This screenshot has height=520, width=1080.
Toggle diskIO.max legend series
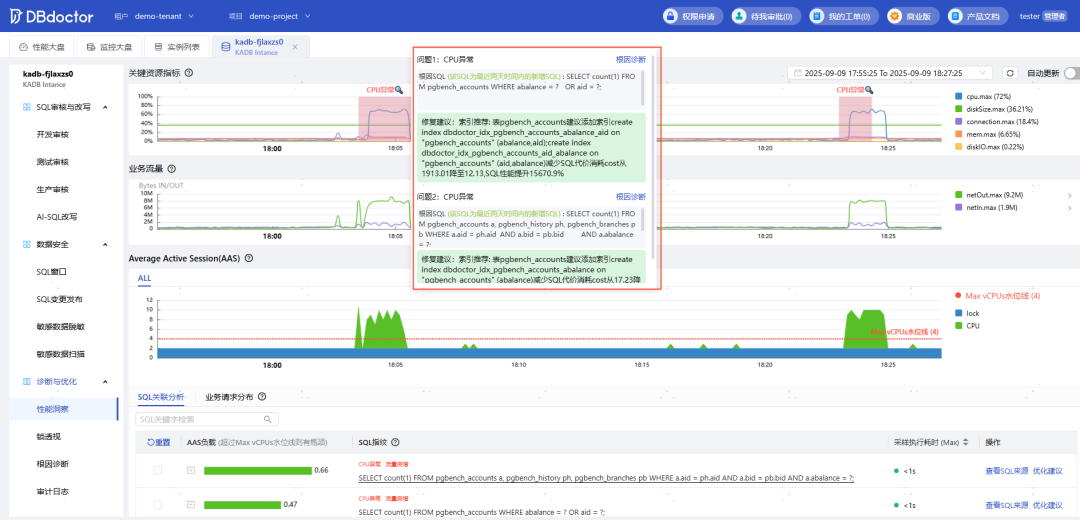[990, 146]
